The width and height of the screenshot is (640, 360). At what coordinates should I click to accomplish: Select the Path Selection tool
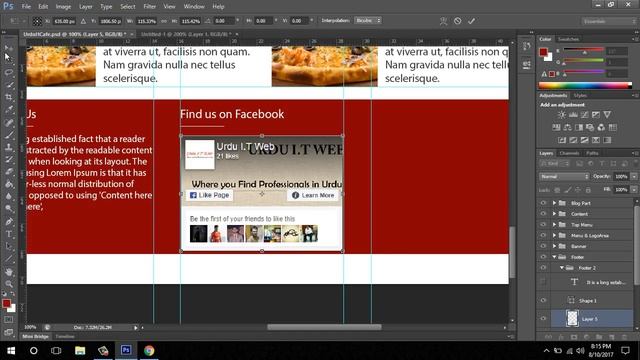tap(9, 247)
